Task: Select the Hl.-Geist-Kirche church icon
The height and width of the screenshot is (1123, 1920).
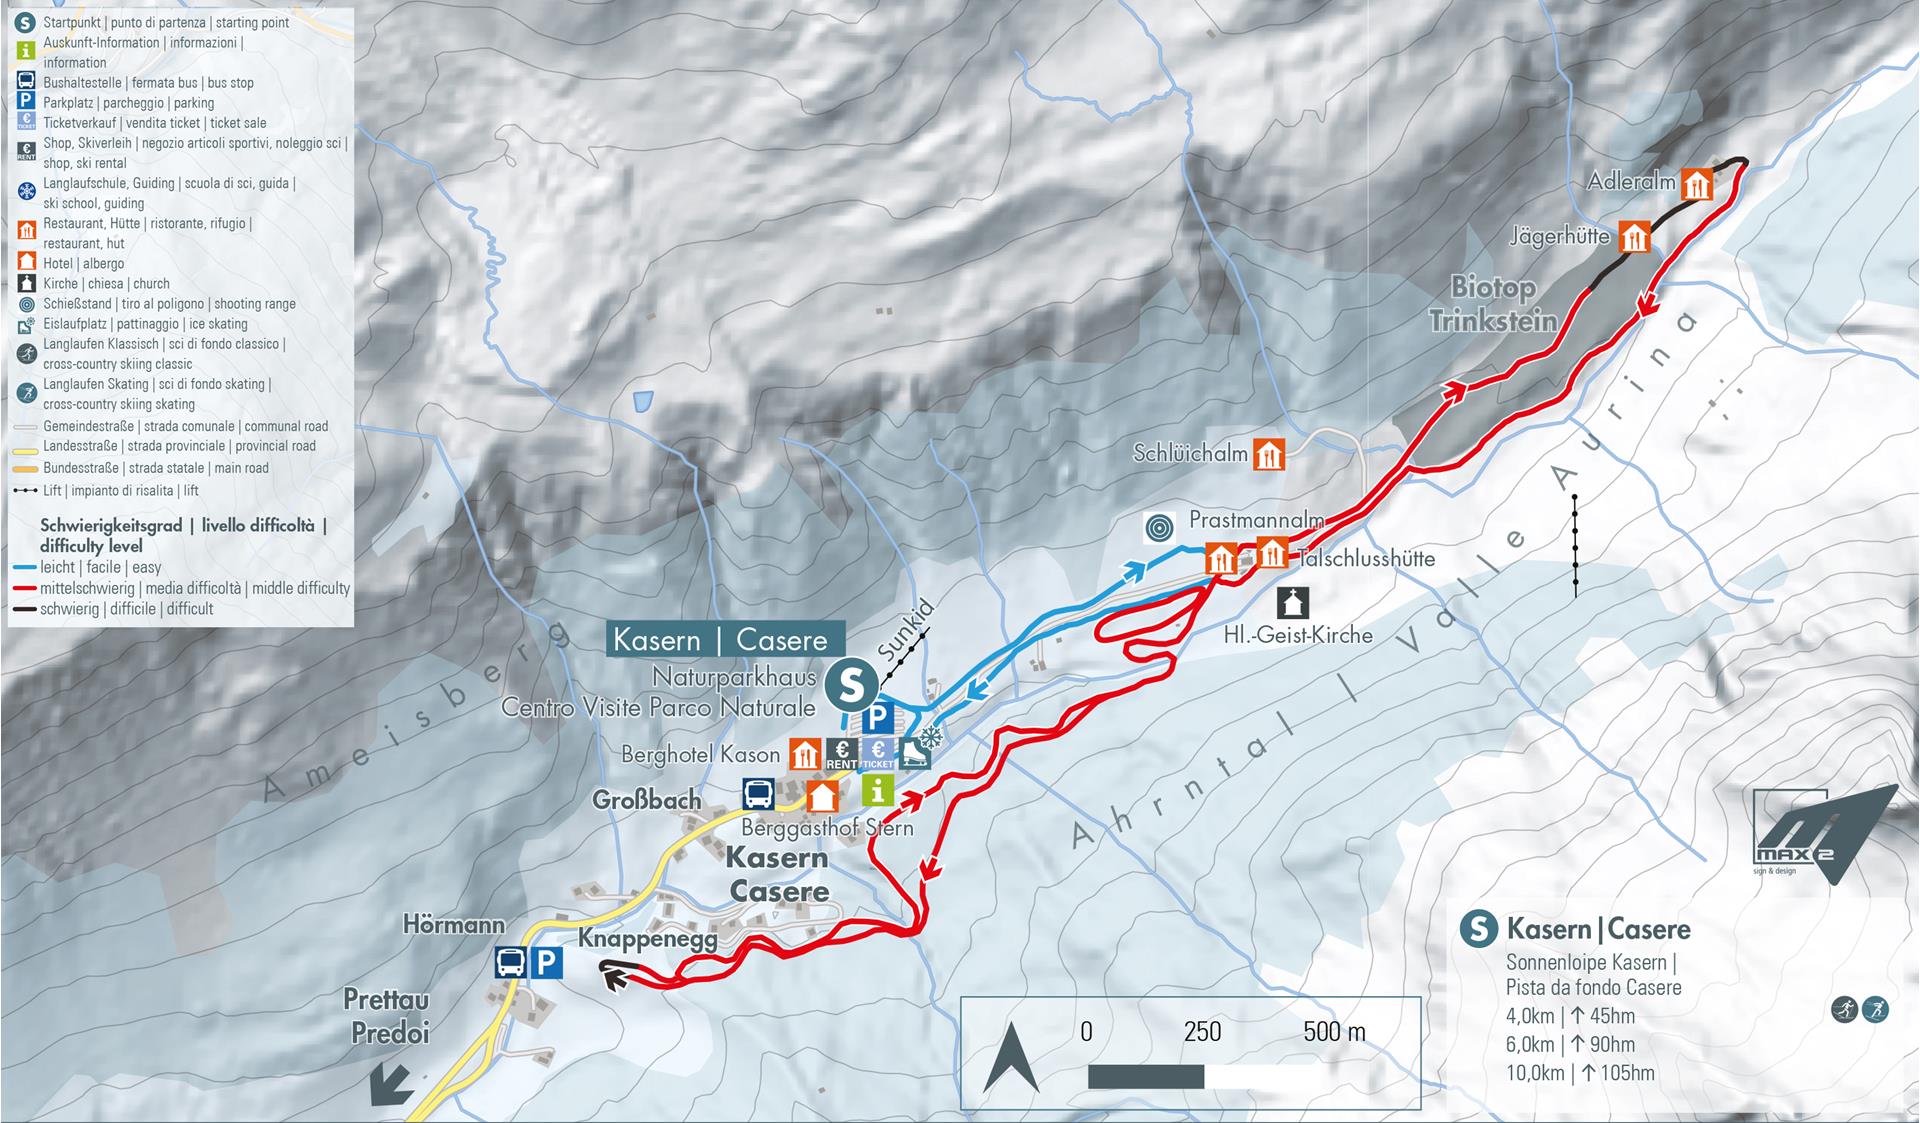Action: [1293, 602]
